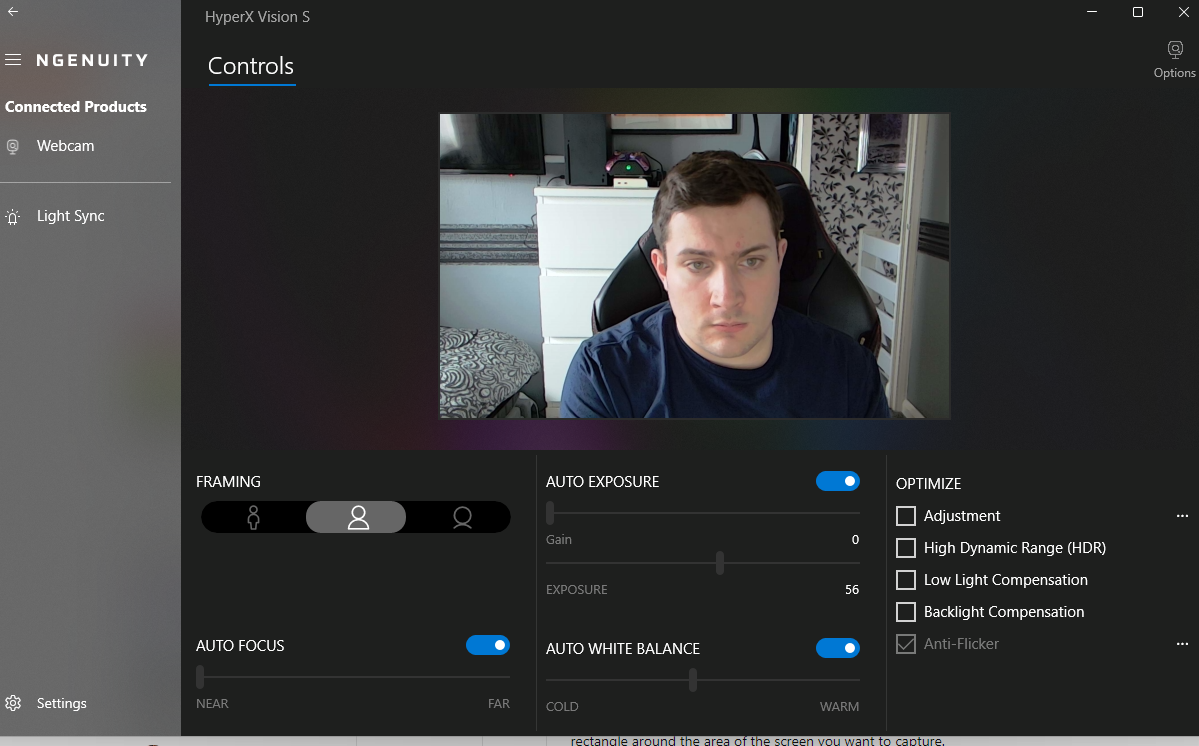This screenshot has width=1199, height=746.
Task: Click the webcam preview image
Action: click(694, 266)
